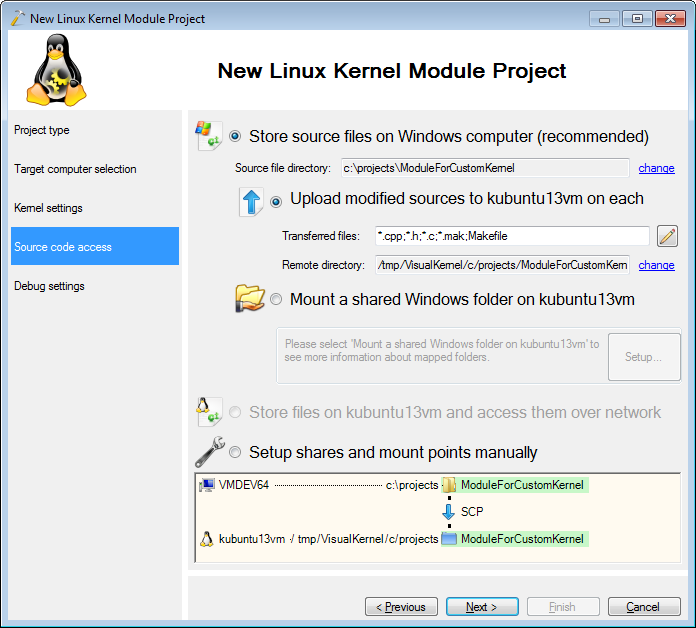Click the kubuntu13vm label in the diagram
Viewport: 696px width, 628px height.
(252, 539)
